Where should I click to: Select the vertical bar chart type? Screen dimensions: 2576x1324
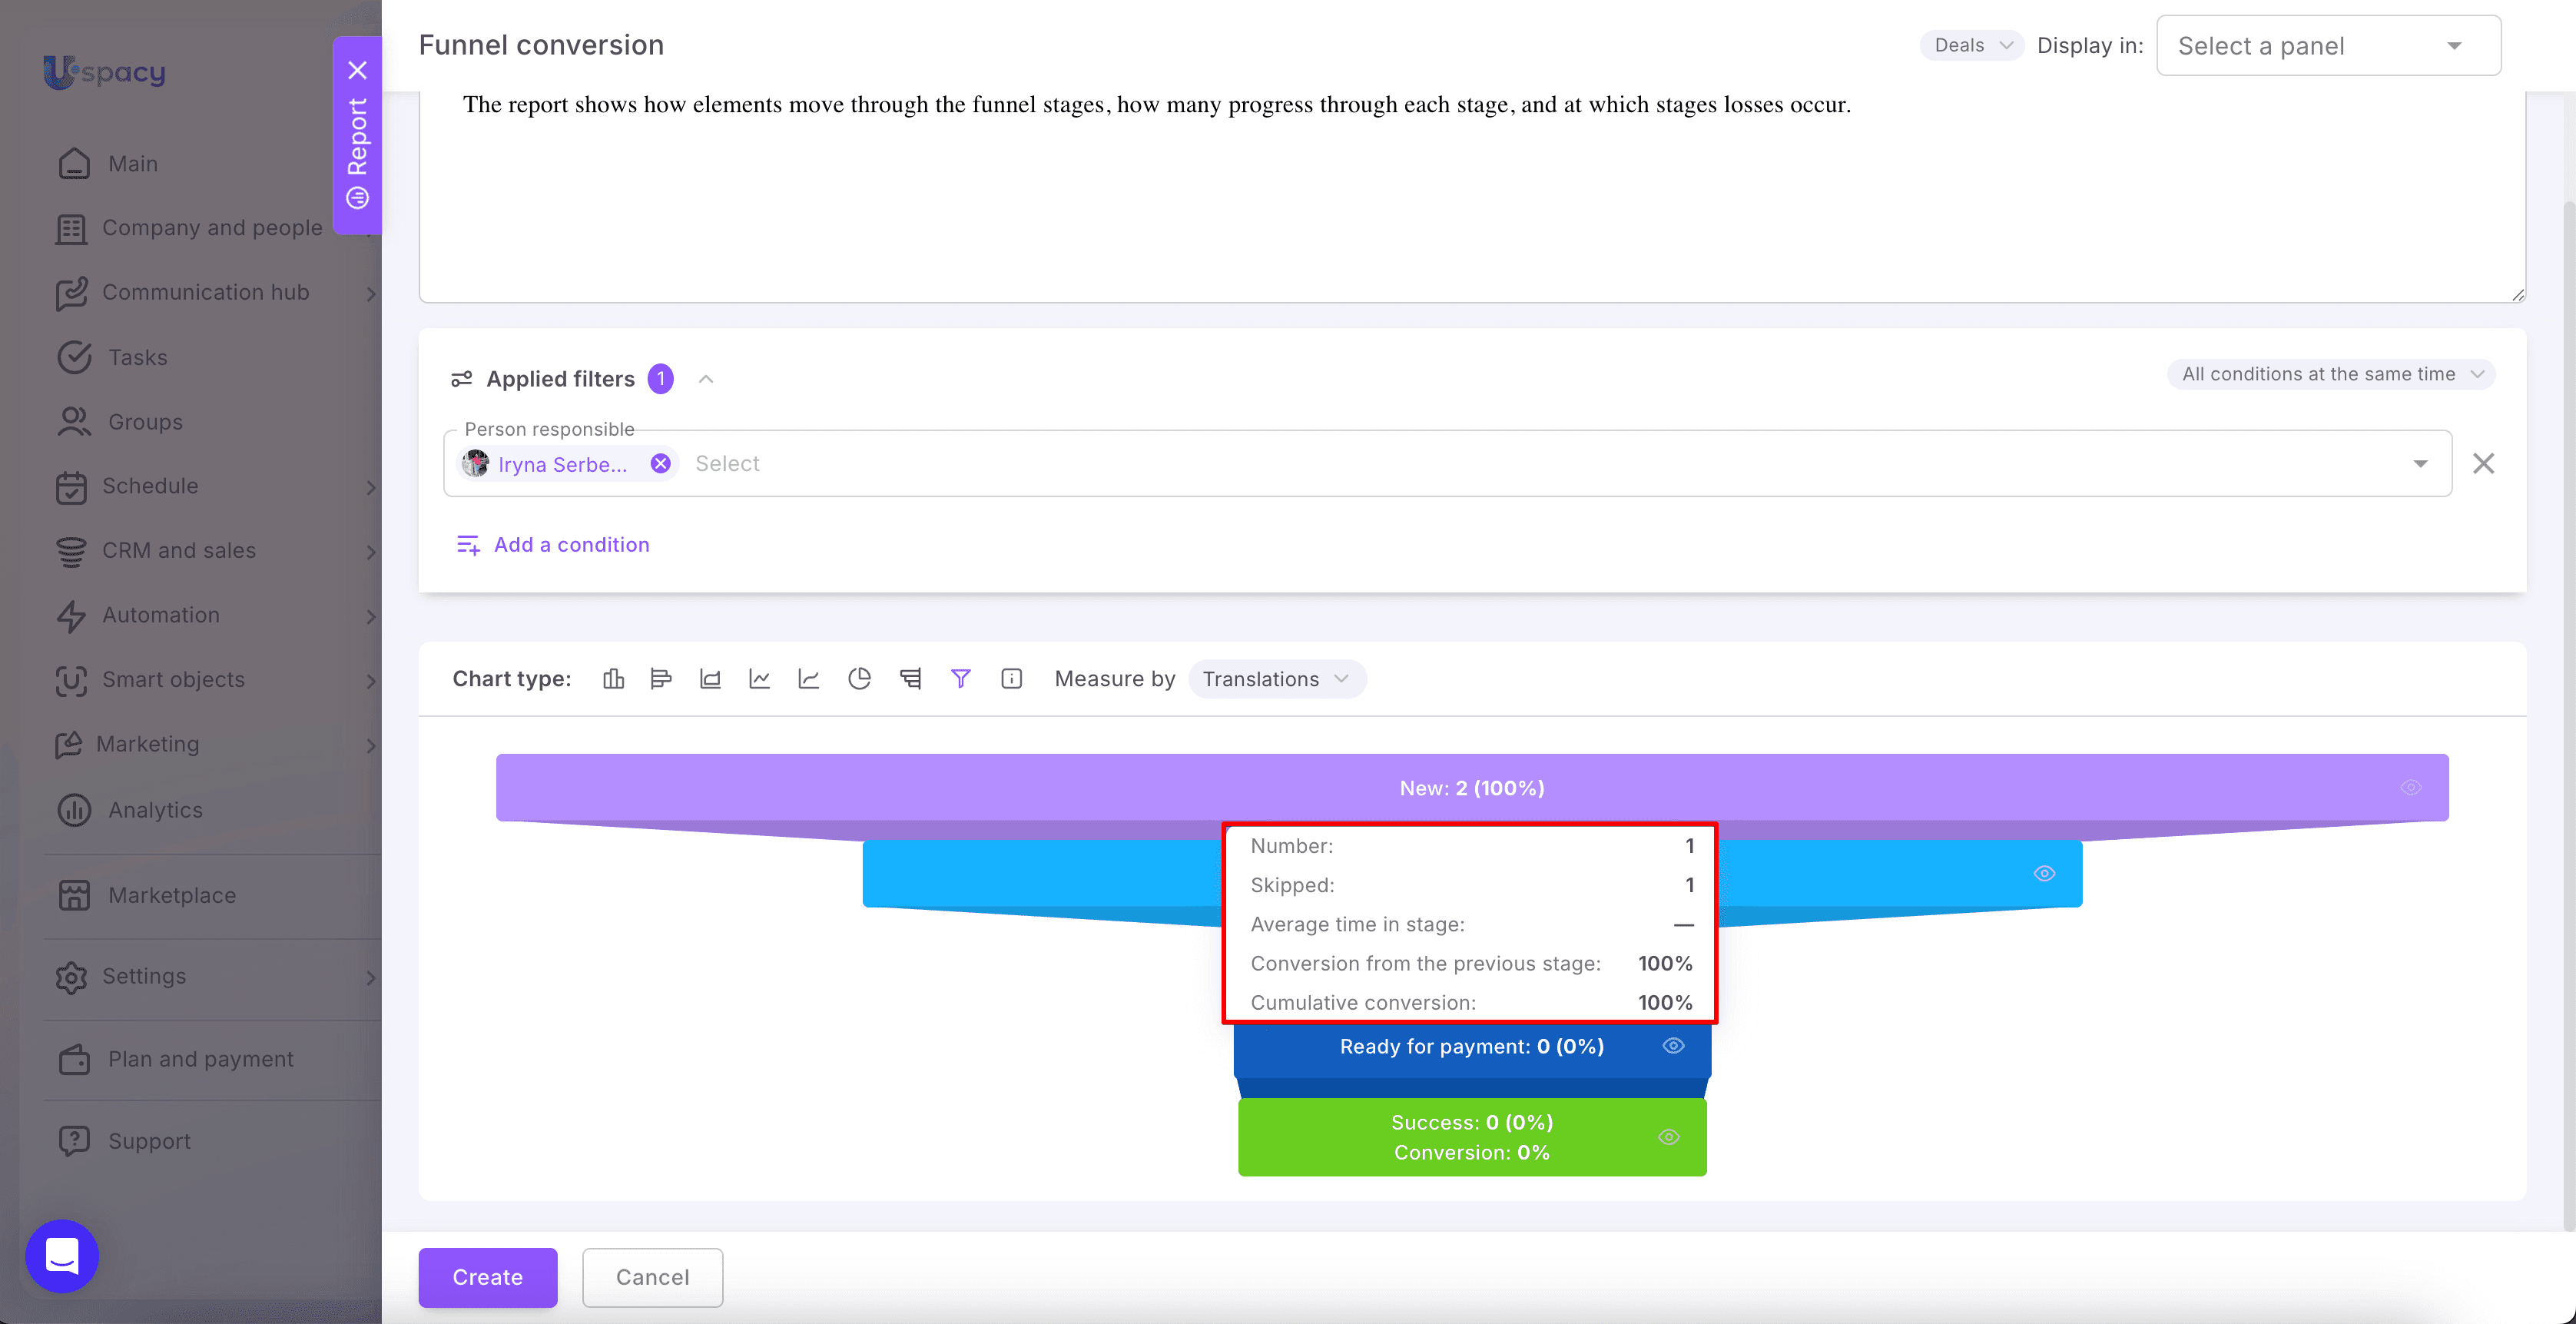(613, 679)
